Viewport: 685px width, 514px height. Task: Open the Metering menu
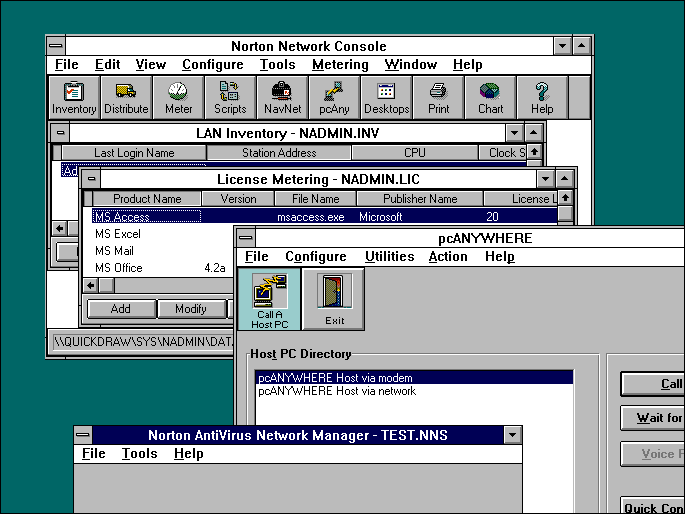coord(340,65)
